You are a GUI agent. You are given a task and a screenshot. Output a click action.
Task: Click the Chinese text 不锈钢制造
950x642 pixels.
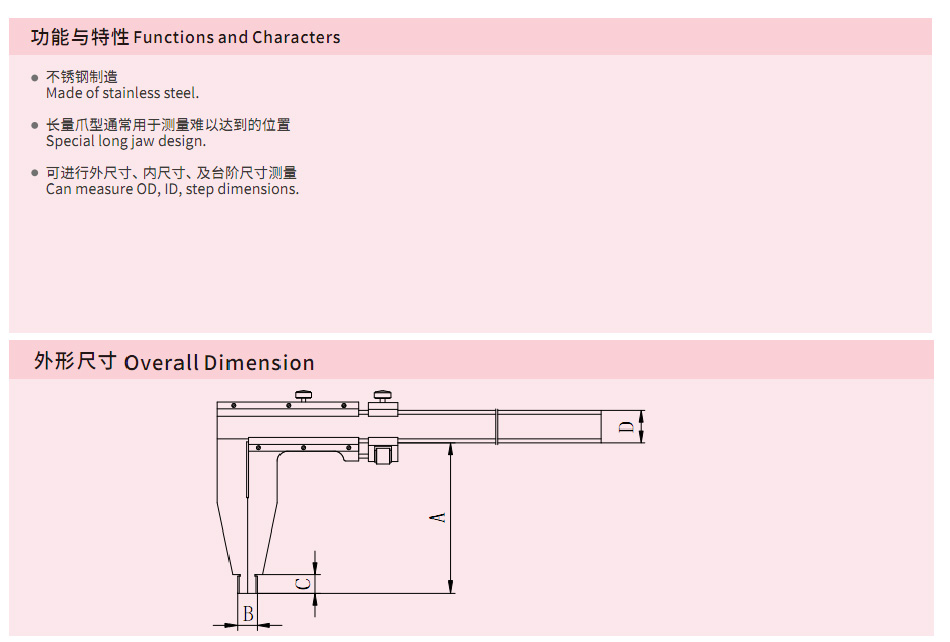[x=82, y=76]
